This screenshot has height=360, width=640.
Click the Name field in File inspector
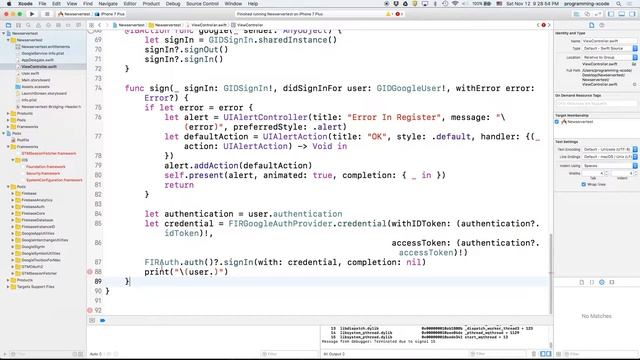[x=609, y=41]
